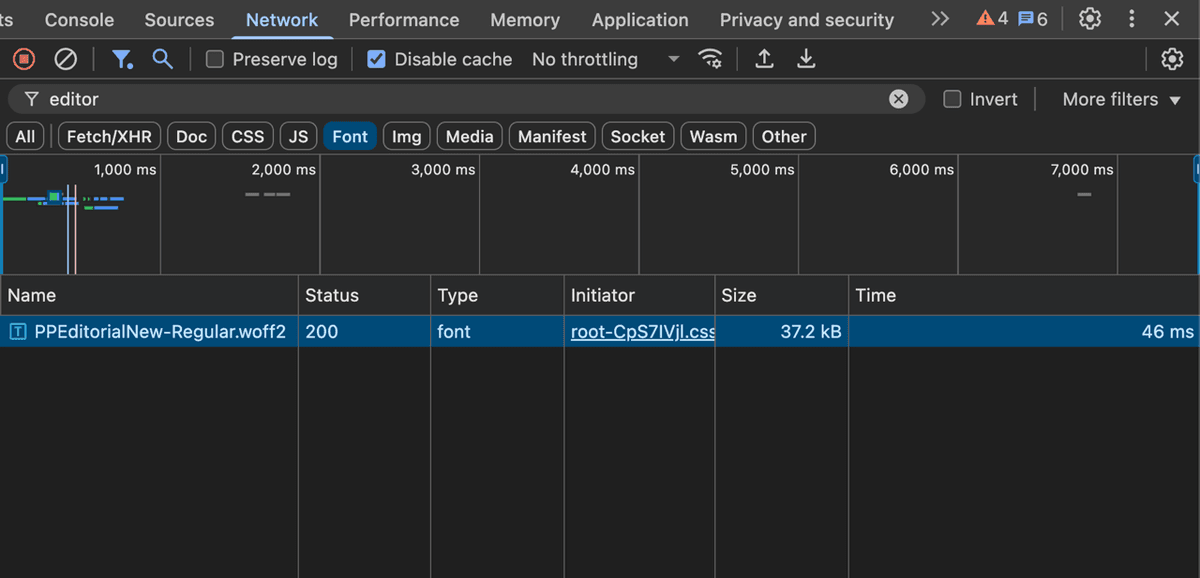This screenshot has width=1200, height=578.
Task: Import HAR file upload icon
Action: (x=764, y=60)
